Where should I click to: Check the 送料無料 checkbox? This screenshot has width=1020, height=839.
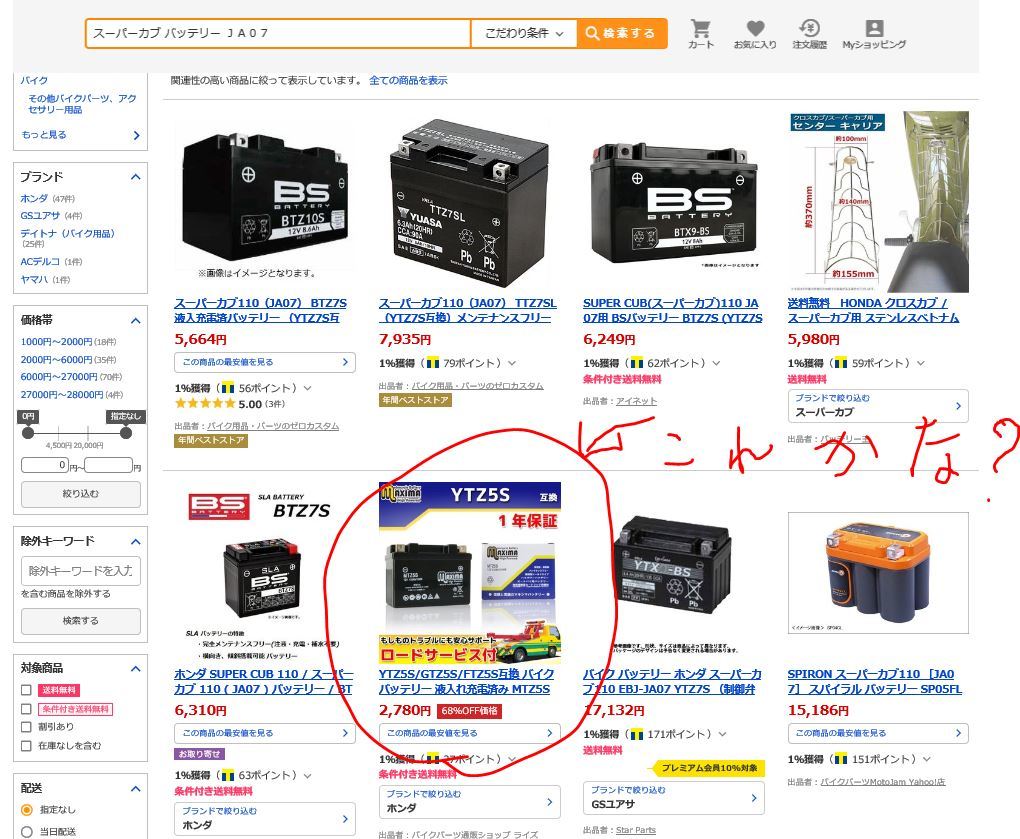click(x=26, y=690)
